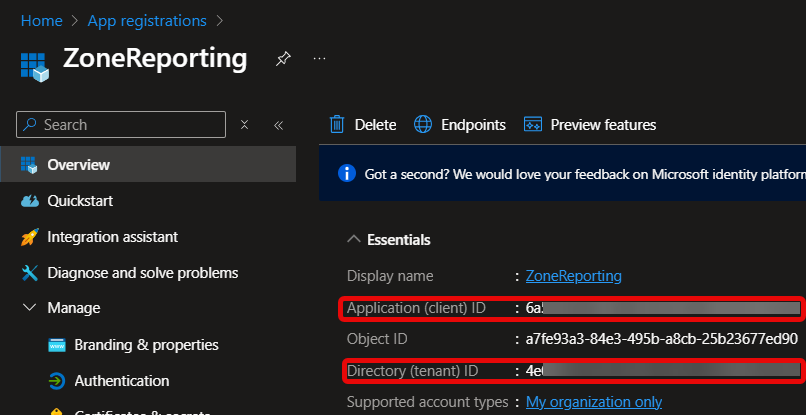Click the Object ID value
The image size is (806, 415).
[x=662, y=339]
